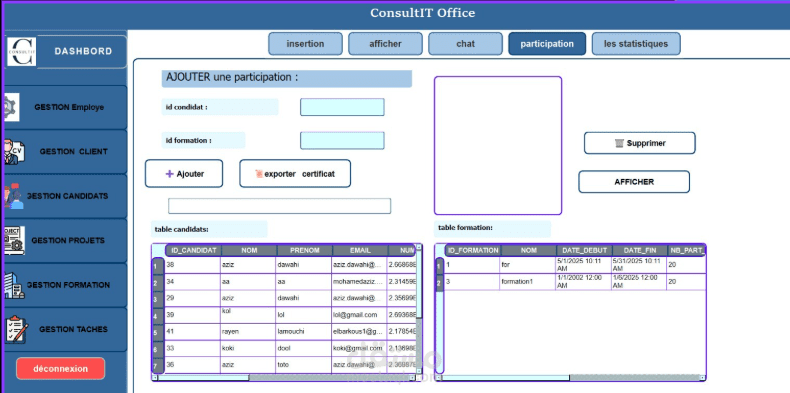790x393 pixels.
Task: Click the ConsultIT logo in the sidebar
Action: pos(22,51)
